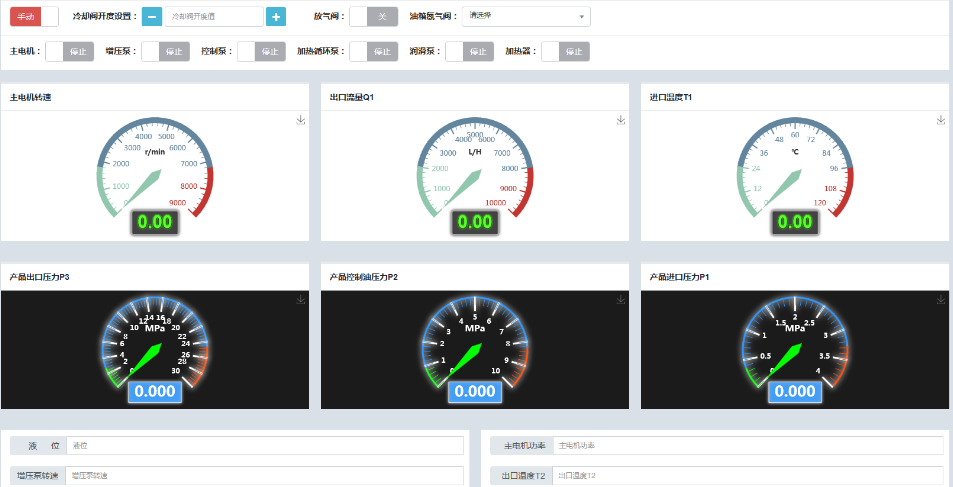Click the plus button for 冷却阀开度设置
The height and width of the screenshot is (487, 953).
[276, 17]
